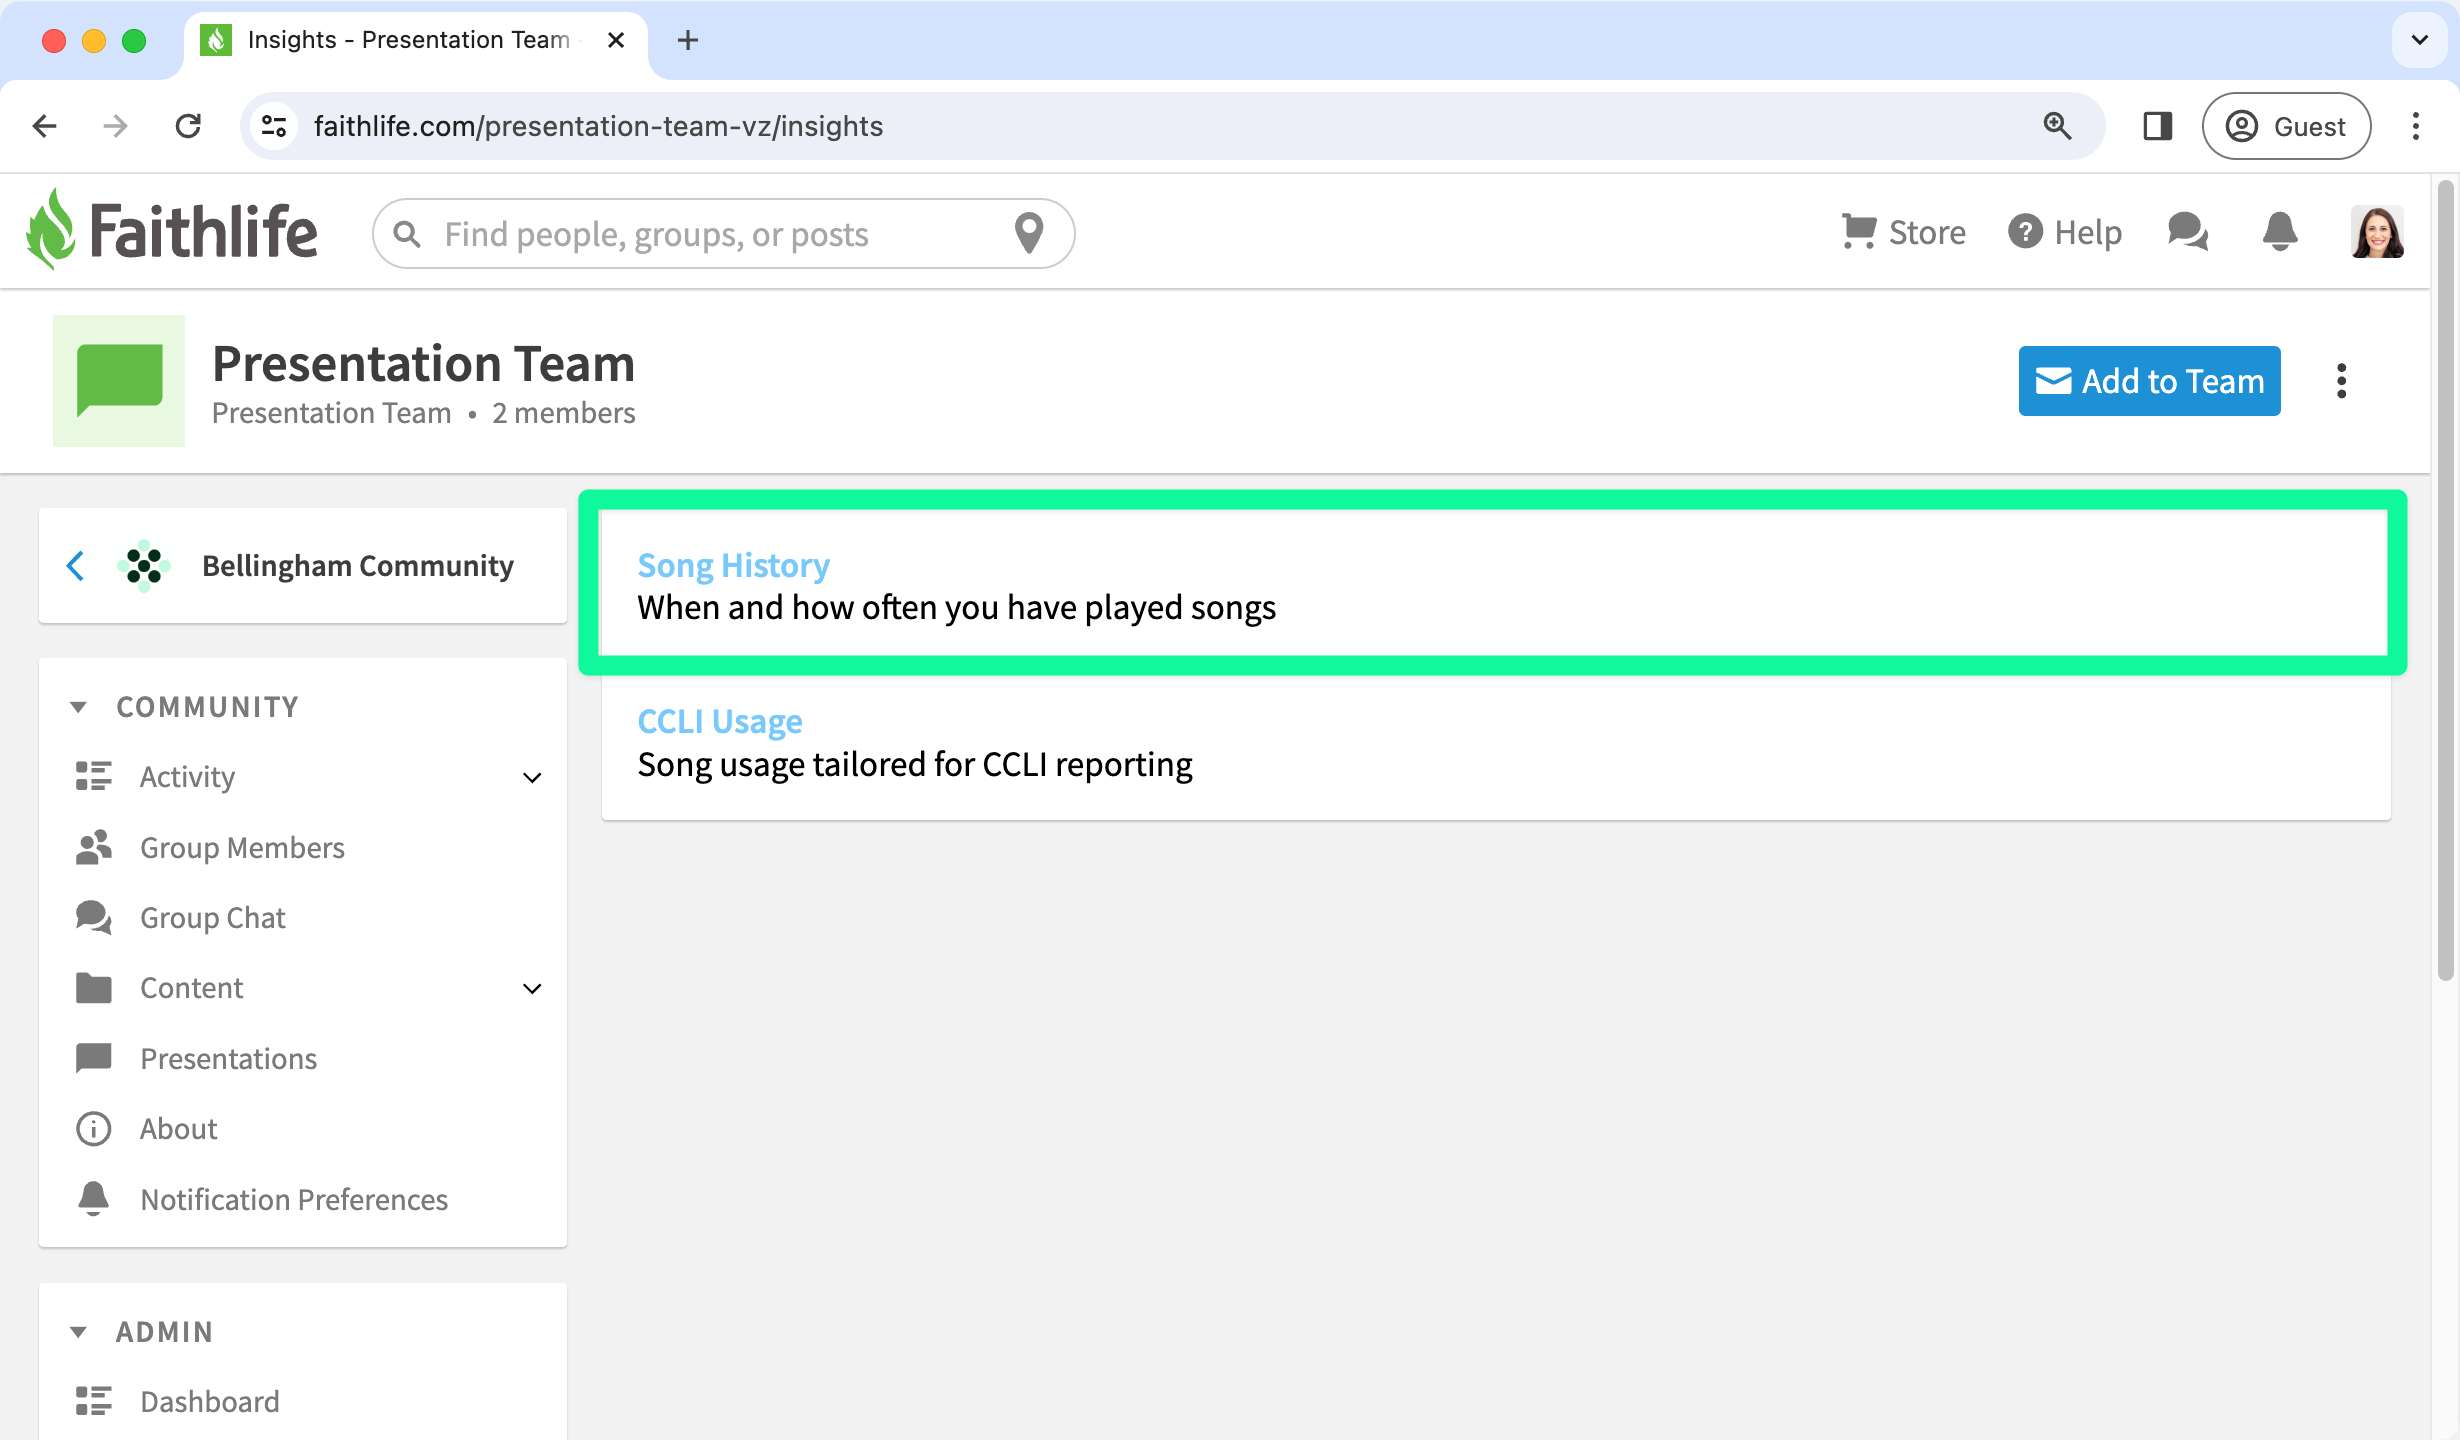Open the messages chat bubbles icon
The height and width of the screenshot is (1440, 2460).
click(2188, 232)
